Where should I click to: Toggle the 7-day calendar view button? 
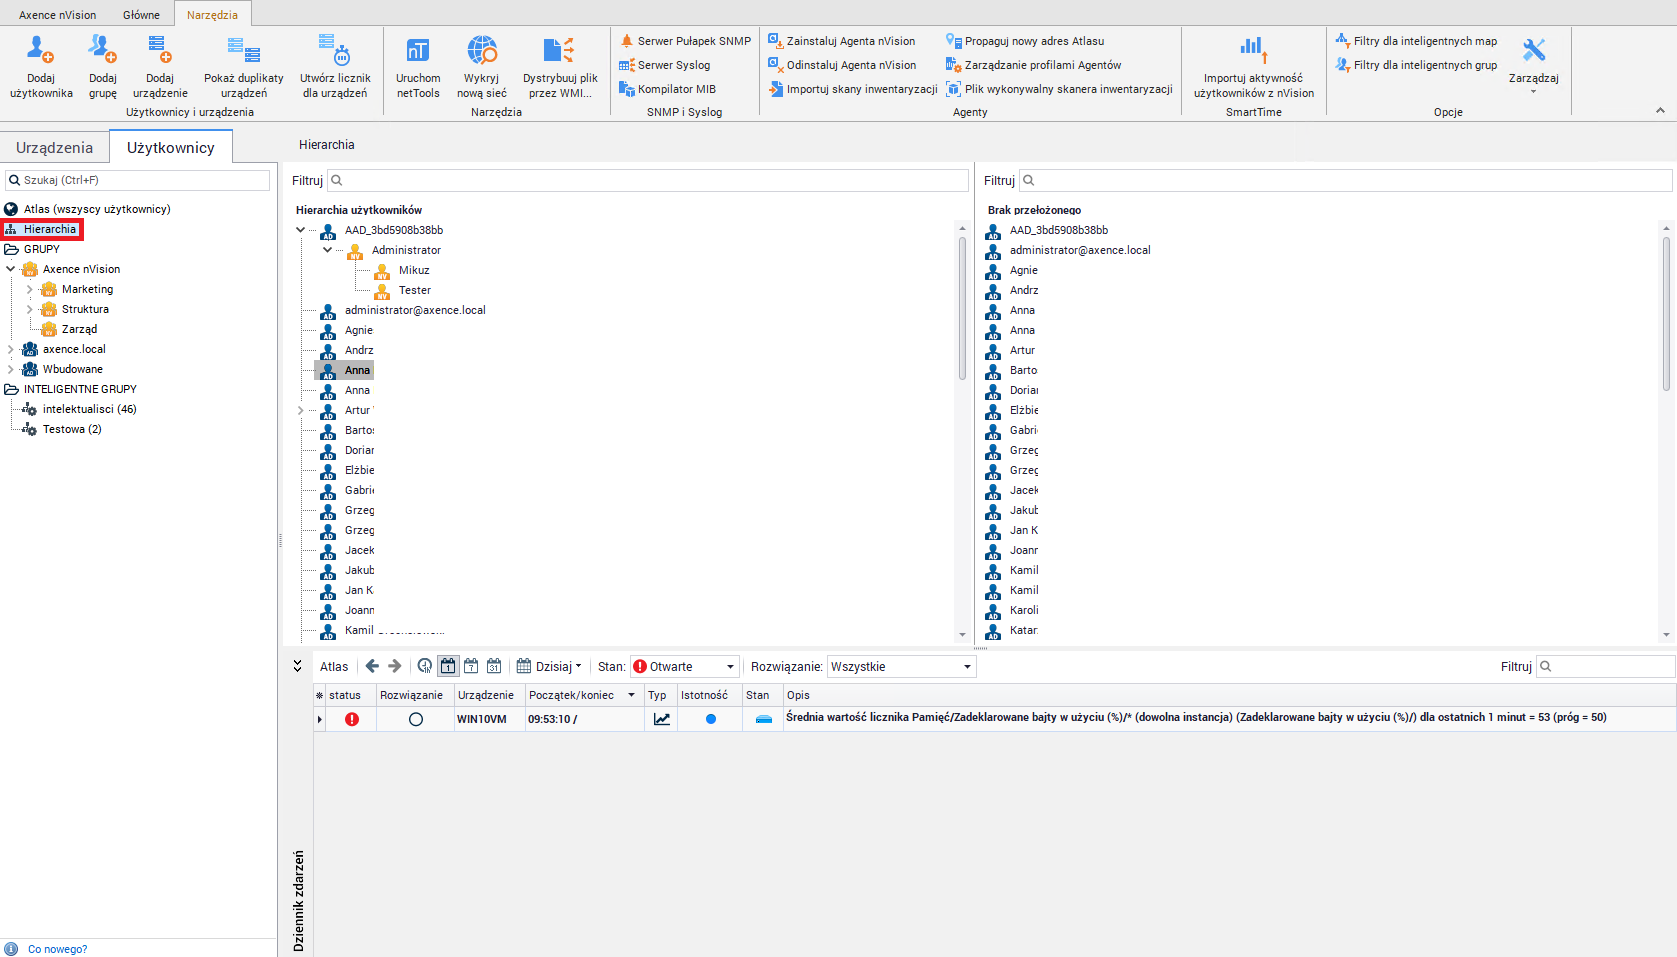pos(471,666)
